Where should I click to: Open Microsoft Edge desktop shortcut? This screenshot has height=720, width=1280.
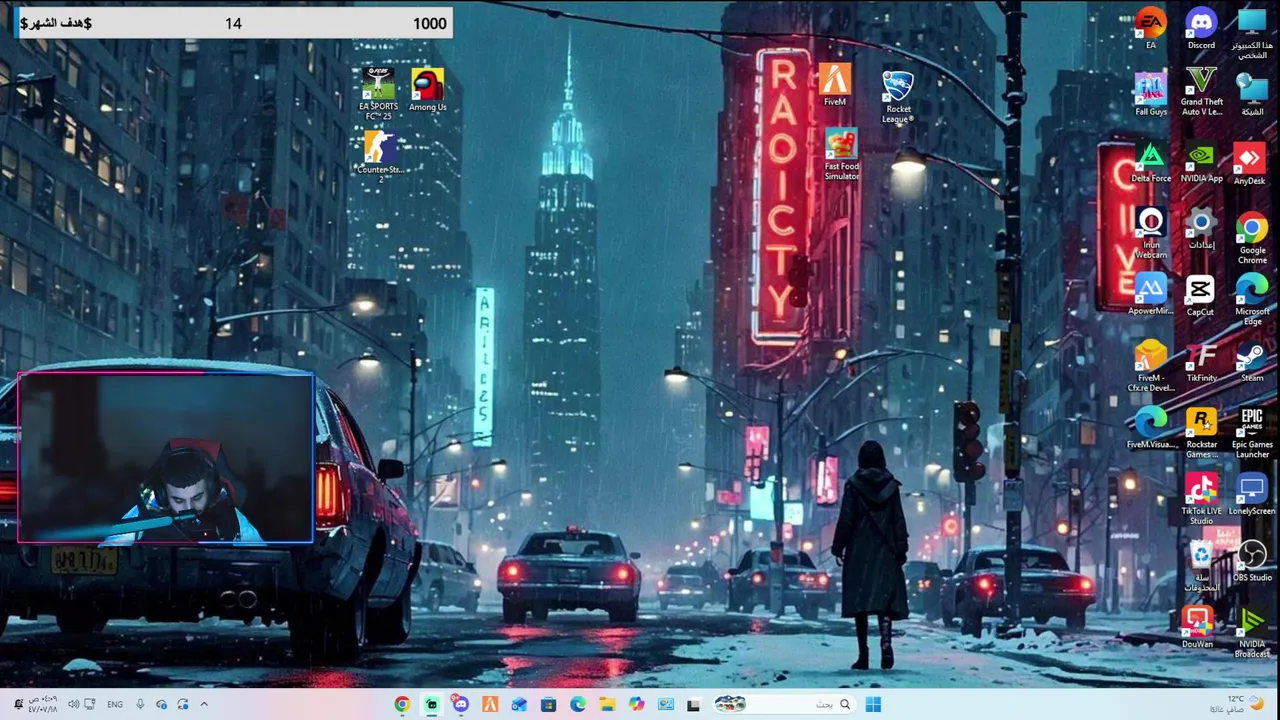[x=1252, y=300]
